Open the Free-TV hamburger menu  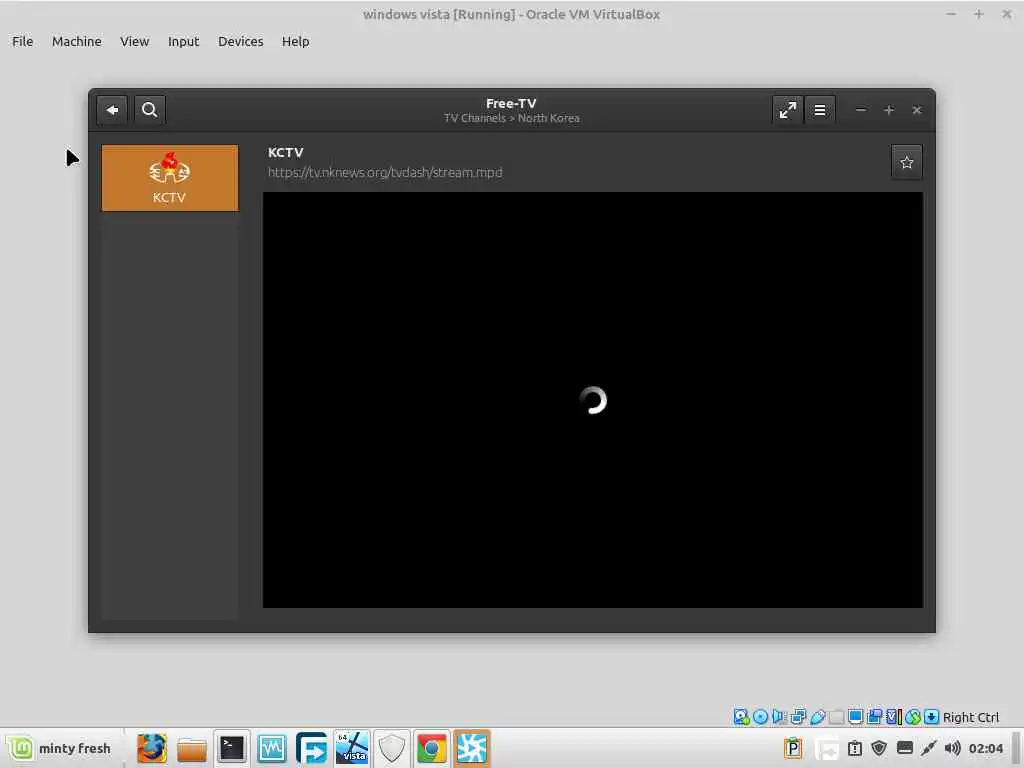[x=820, y=110]
